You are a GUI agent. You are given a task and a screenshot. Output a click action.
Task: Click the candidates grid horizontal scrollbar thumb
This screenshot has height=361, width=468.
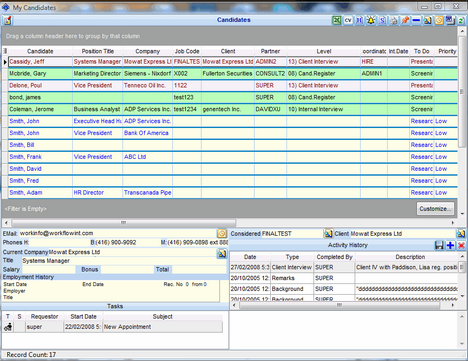click(124, 222)
